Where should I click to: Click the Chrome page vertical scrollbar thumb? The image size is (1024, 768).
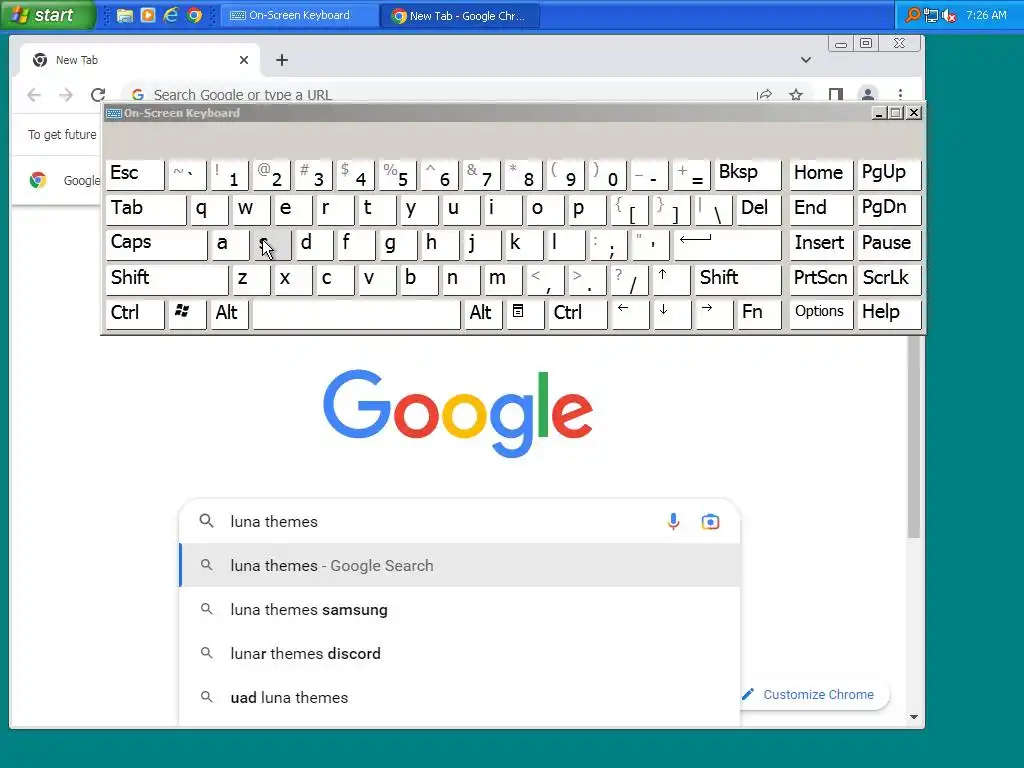click(914, 438)
